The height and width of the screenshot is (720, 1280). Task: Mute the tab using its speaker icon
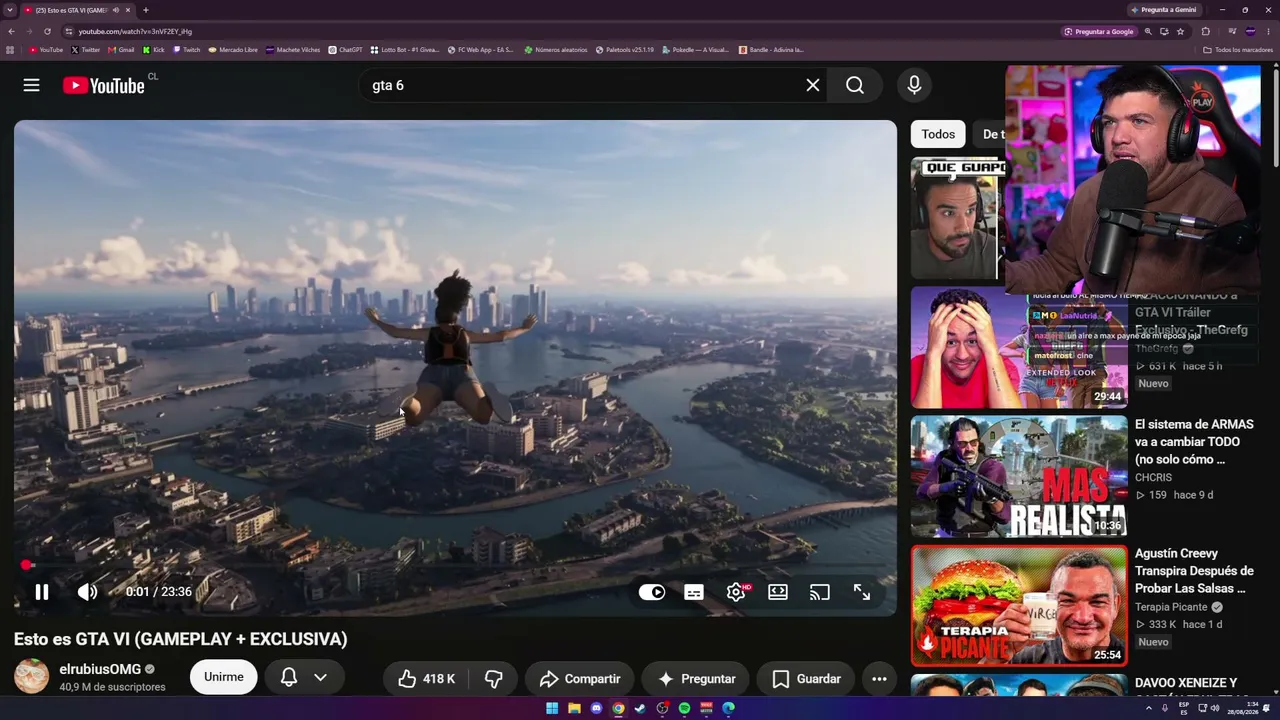point(116,10)
